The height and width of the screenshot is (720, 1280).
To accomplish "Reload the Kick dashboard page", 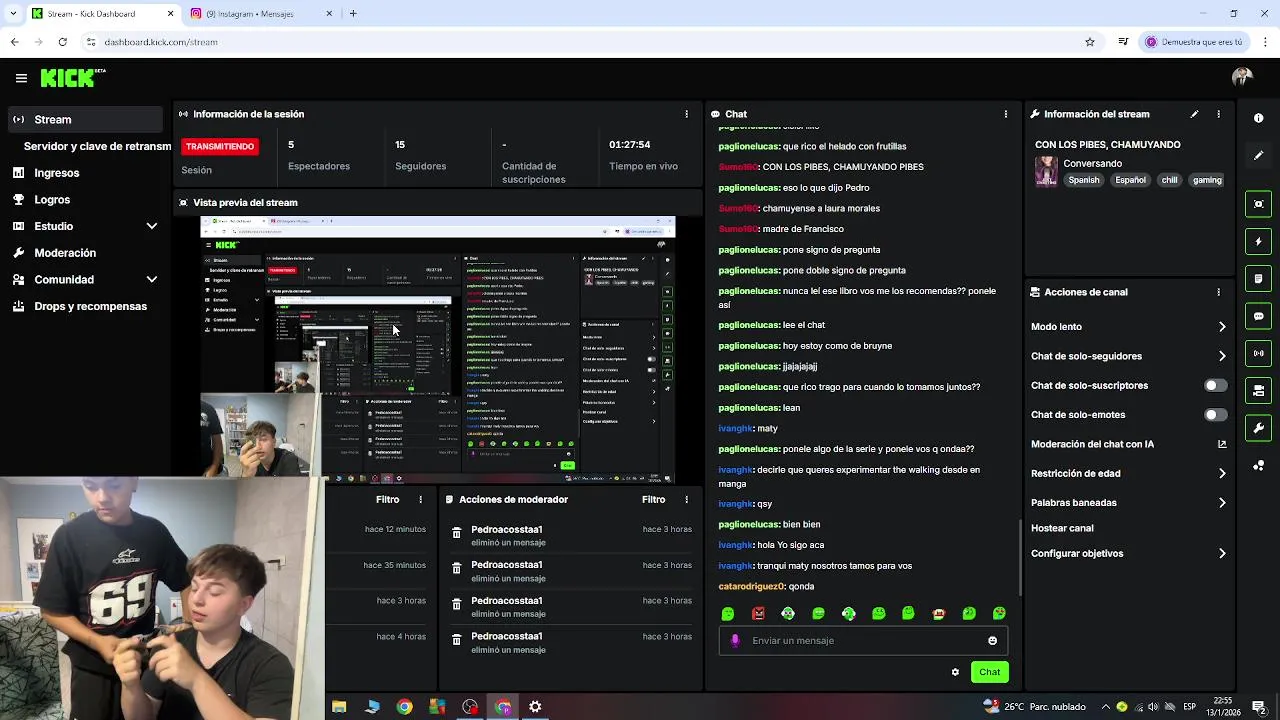I will coord(62,42).
